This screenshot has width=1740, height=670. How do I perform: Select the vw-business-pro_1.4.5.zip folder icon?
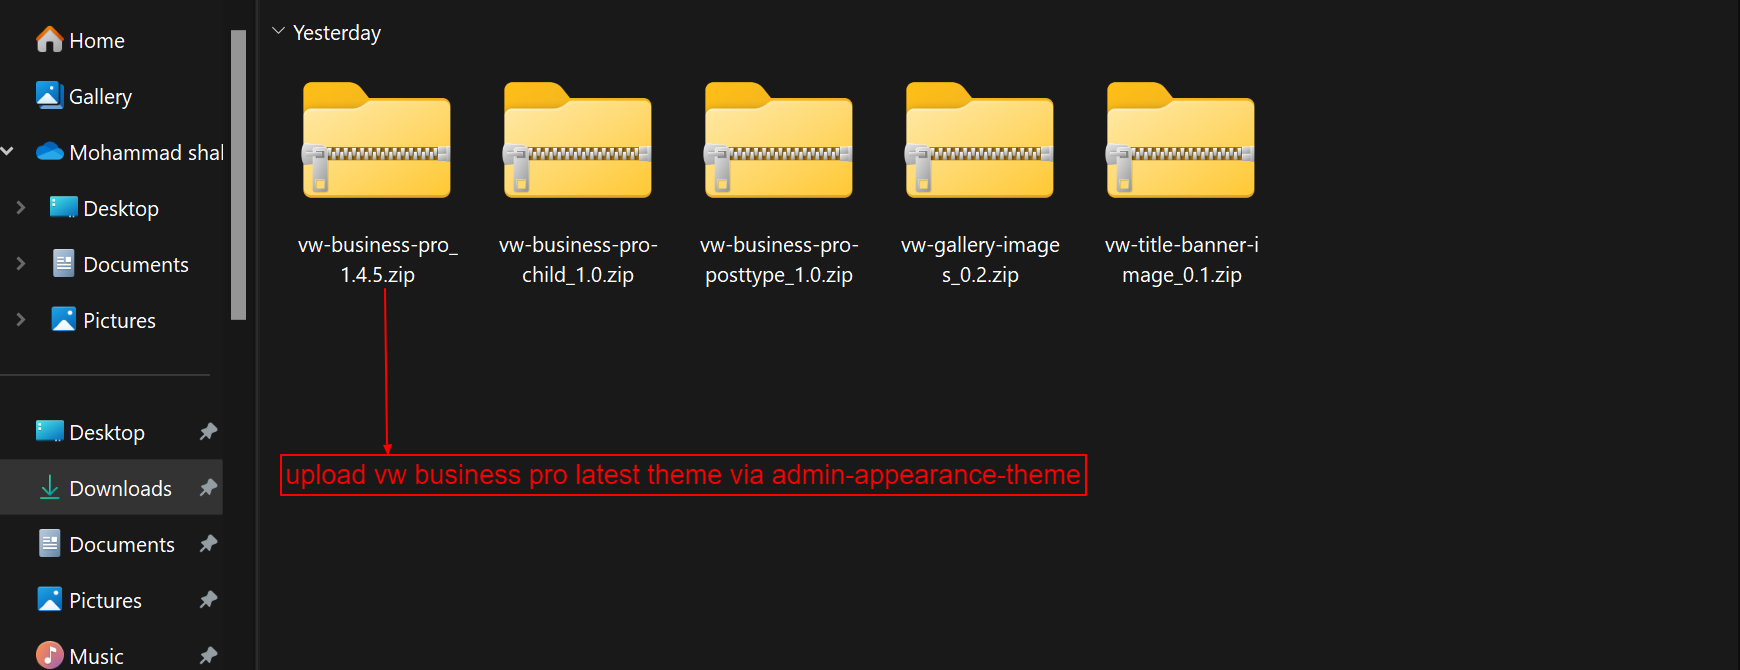click(x=377, y=140)
